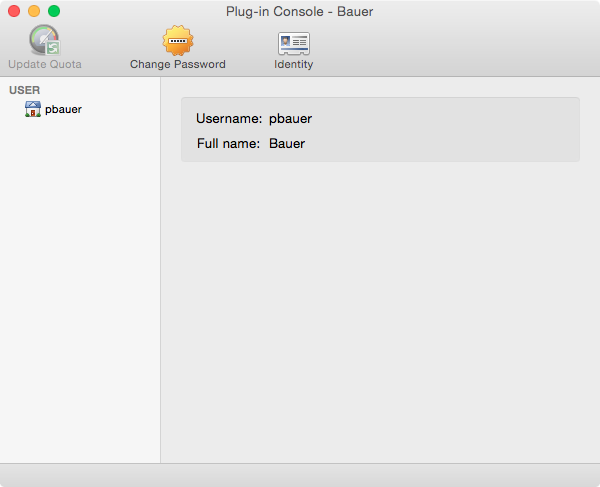Open the Identity card icon
The image size is (600, 487).
pos(293,43)
